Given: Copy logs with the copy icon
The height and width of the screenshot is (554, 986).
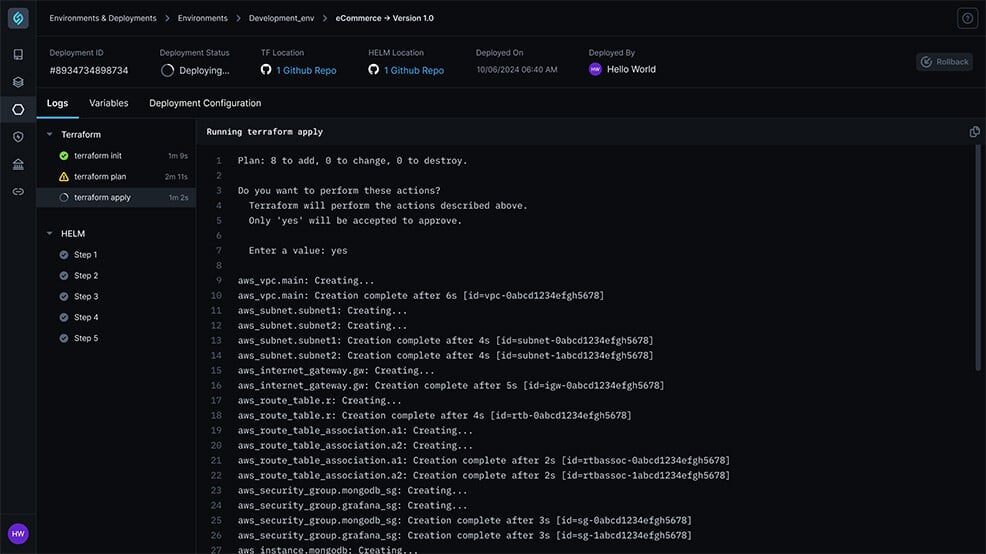Looking at the screenshot, I should [x=974, y=131].
